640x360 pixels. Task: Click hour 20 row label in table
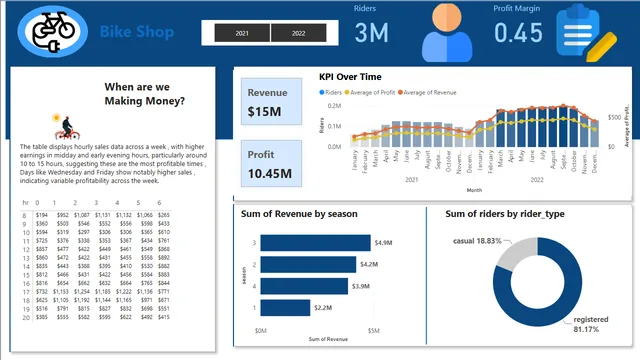click(x=26, y=317)
